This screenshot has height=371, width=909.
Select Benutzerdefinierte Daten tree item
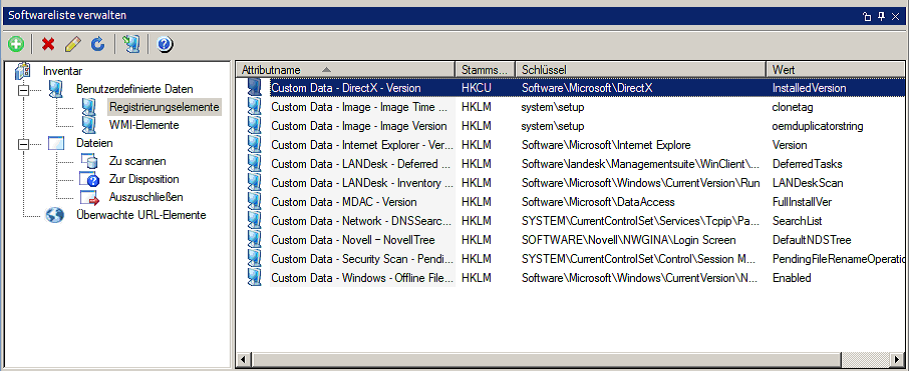tap(134, 89)
